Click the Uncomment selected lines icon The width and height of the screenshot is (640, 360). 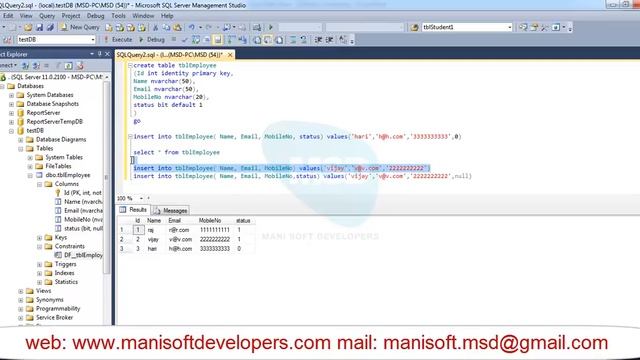click(x=303, y=40)
